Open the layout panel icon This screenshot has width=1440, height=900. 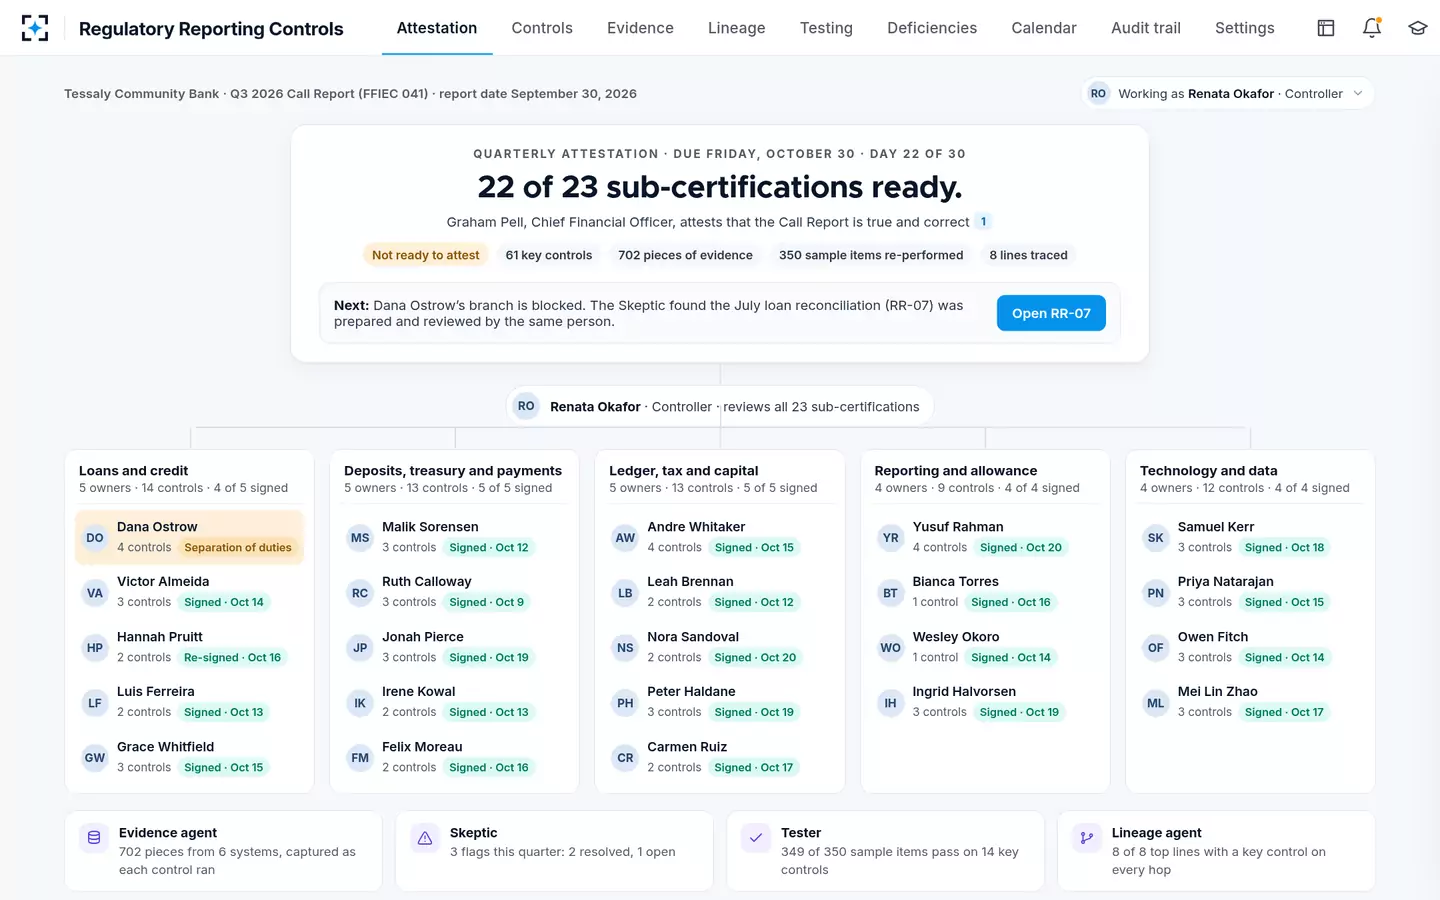(1326, 28)
